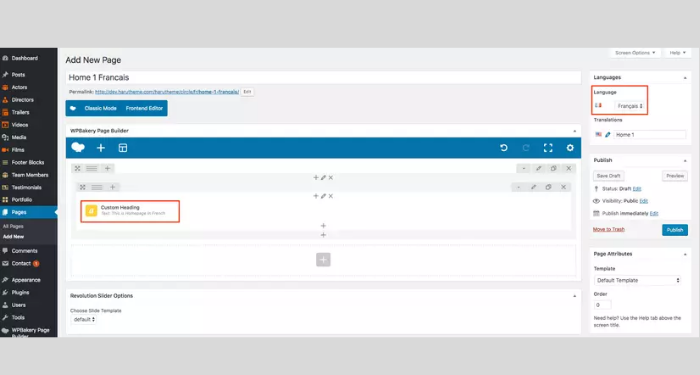Collapse WPBakery Page Builder panel
Screen dimensions: 700x375
pos(575,131)
